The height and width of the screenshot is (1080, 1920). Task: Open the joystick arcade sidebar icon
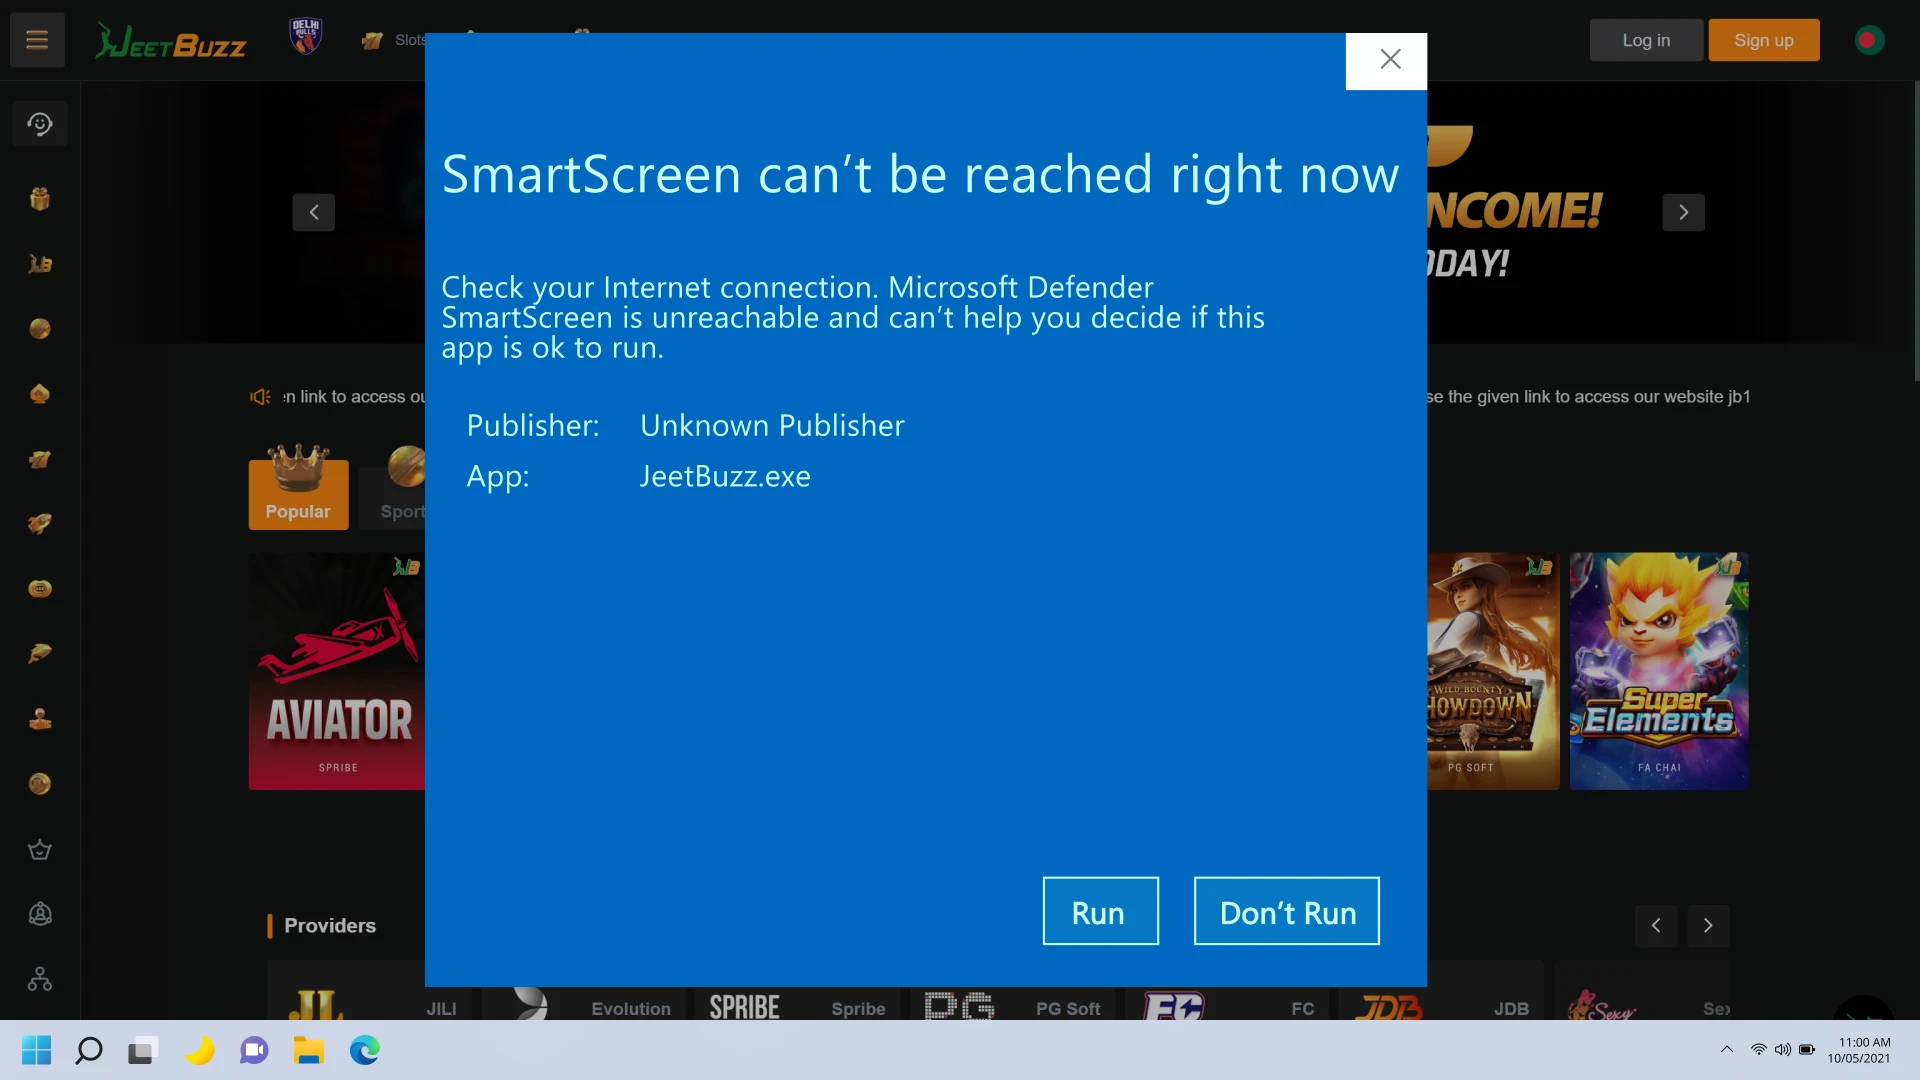40,719
